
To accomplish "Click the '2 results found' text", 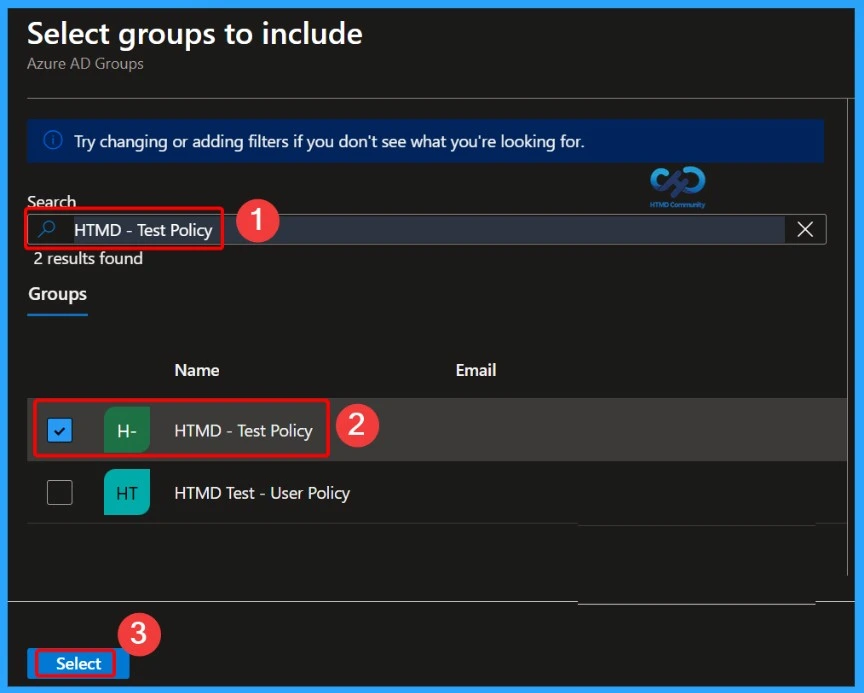I will (88, 258).
